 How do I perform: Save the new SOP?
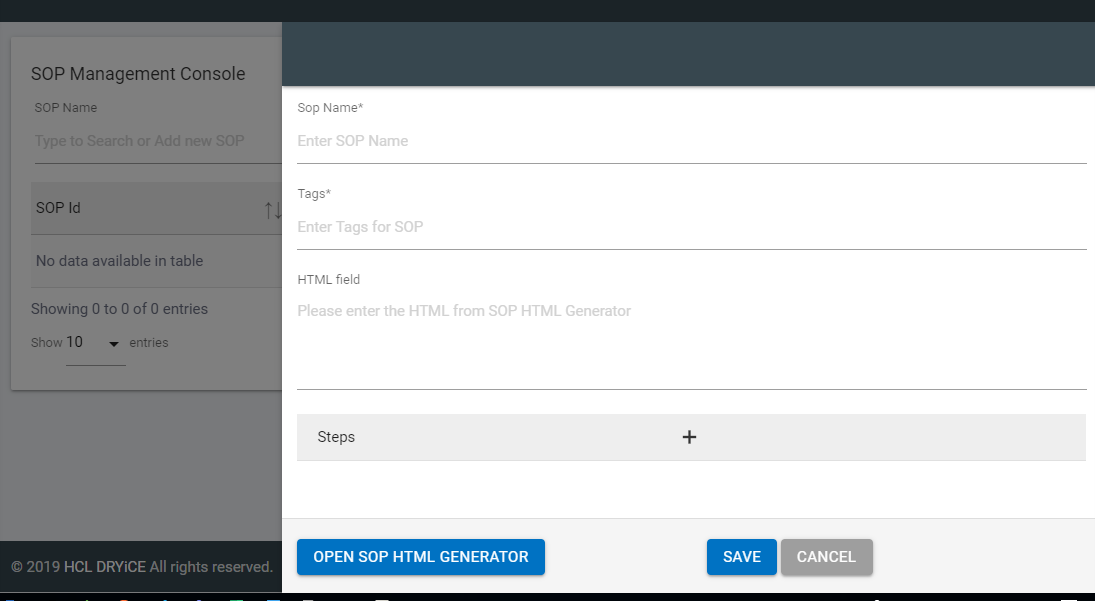tap(741, 557)
